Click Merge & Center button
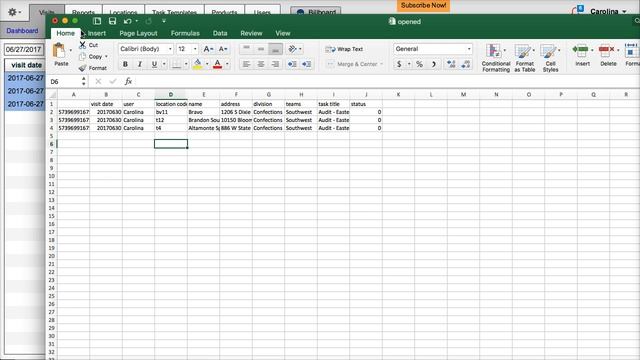 tap(355, 64)
